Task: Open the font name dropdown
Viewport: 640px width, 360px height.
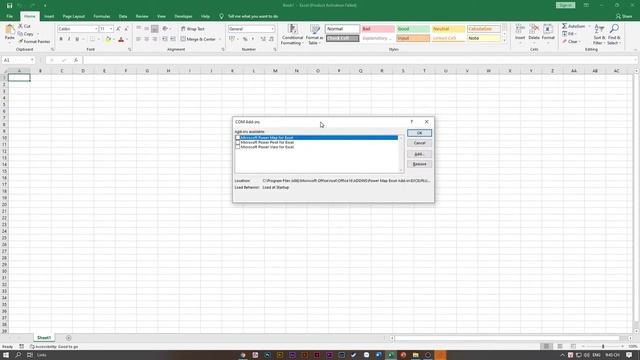Action: [x=96, y=29]
